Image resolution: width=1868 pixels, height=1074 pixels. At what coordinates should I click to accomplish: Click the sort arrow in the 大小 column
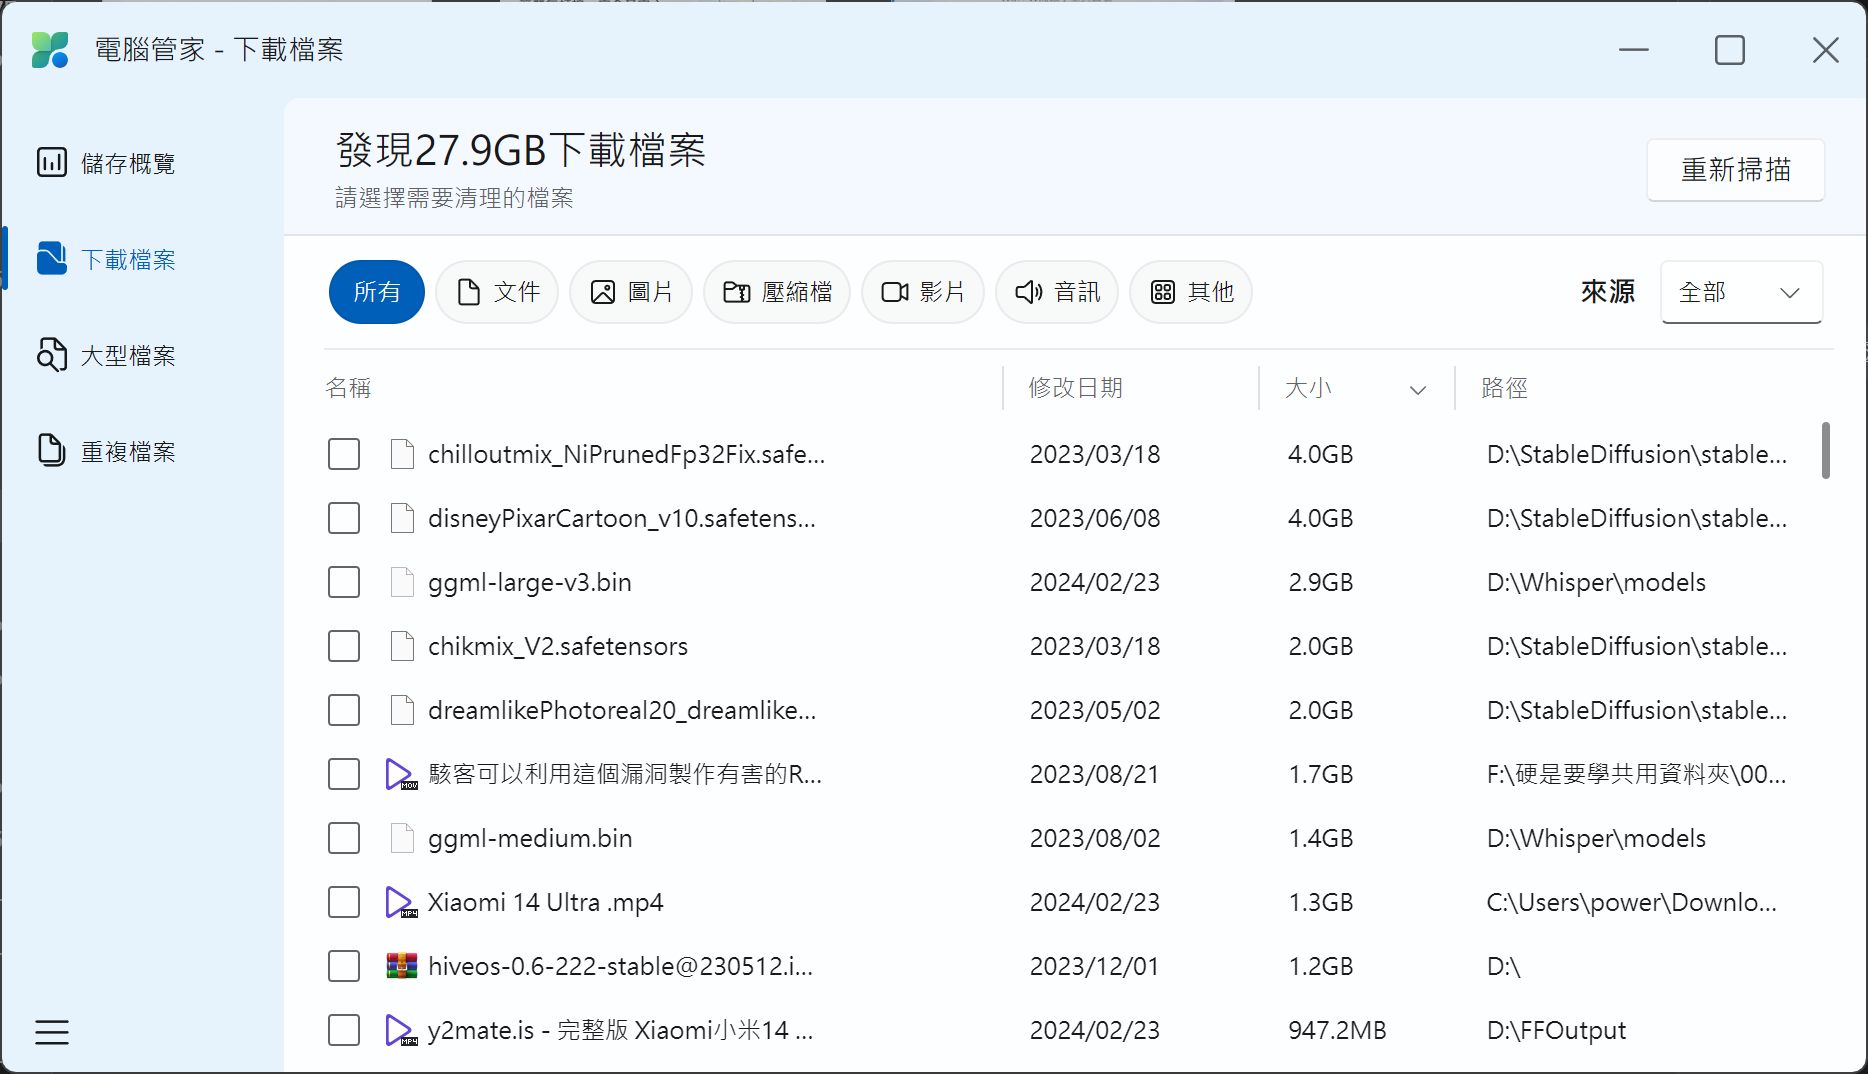[x=1417, y=390]
